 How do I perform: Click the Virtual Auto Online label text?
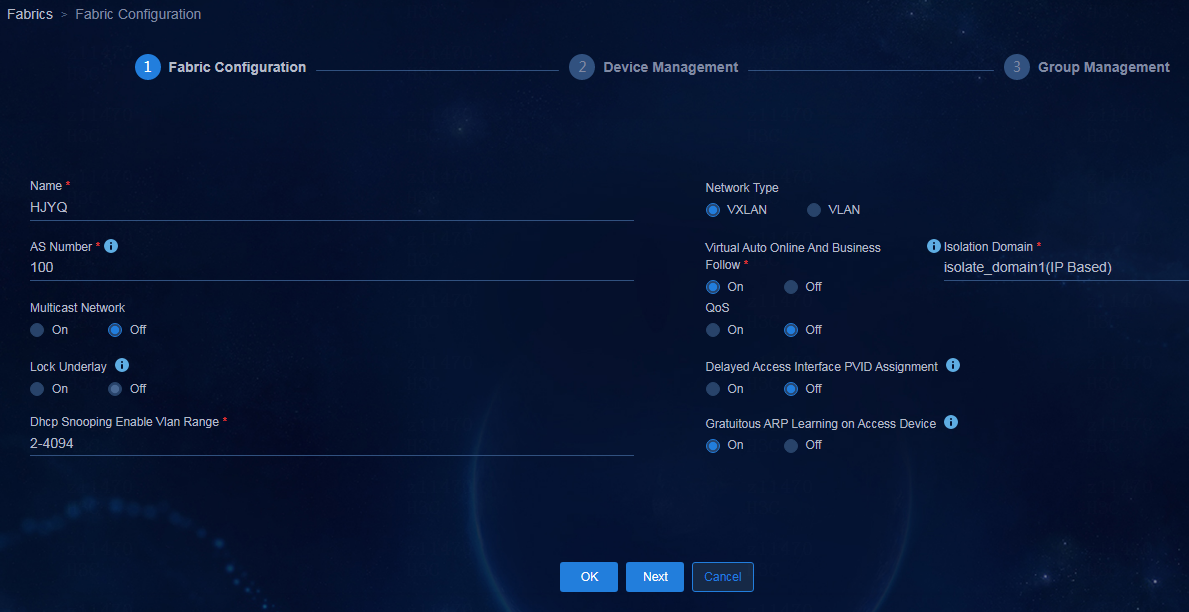coord(793,256)
